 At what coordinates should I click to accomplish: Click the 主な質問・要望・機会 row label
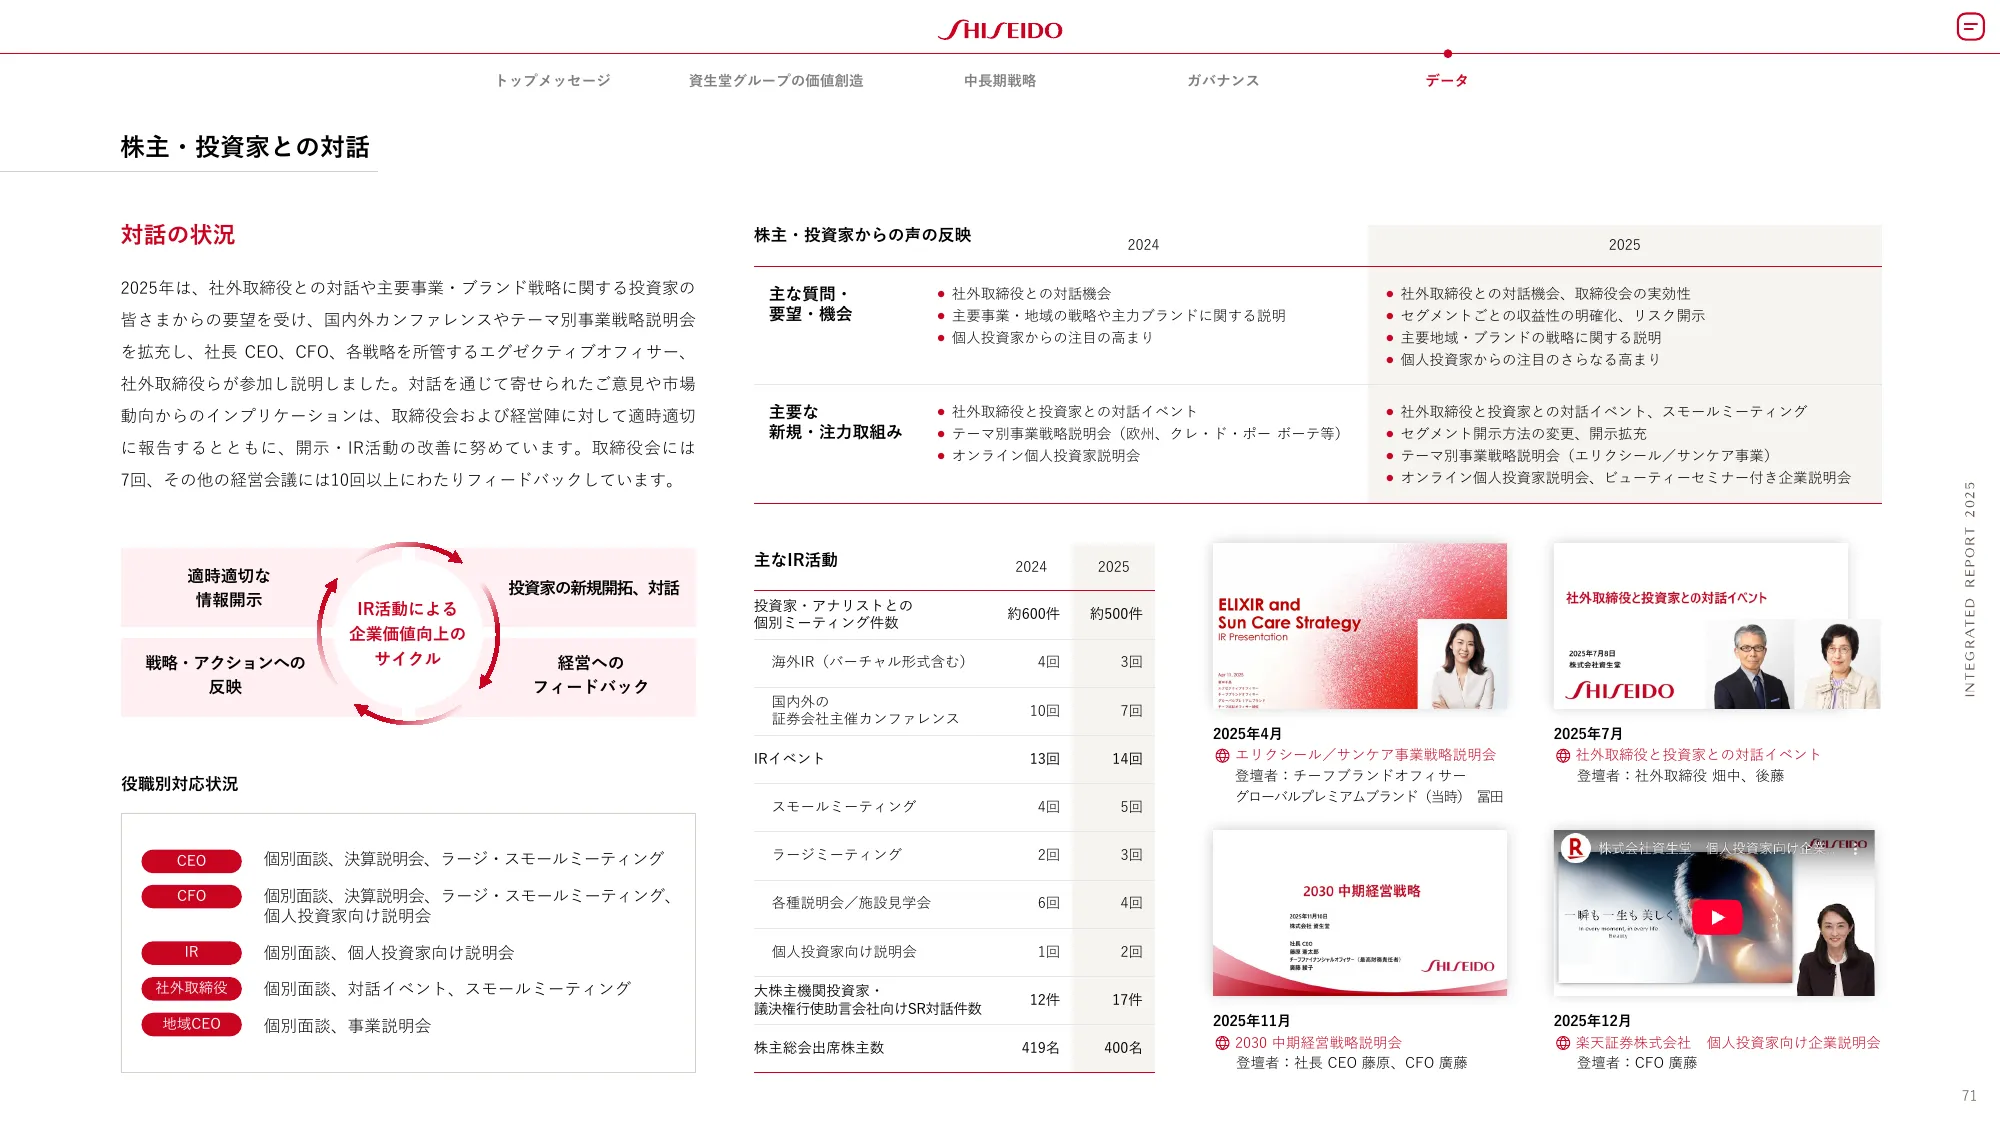pyautogui.click(x=810, y=304)
